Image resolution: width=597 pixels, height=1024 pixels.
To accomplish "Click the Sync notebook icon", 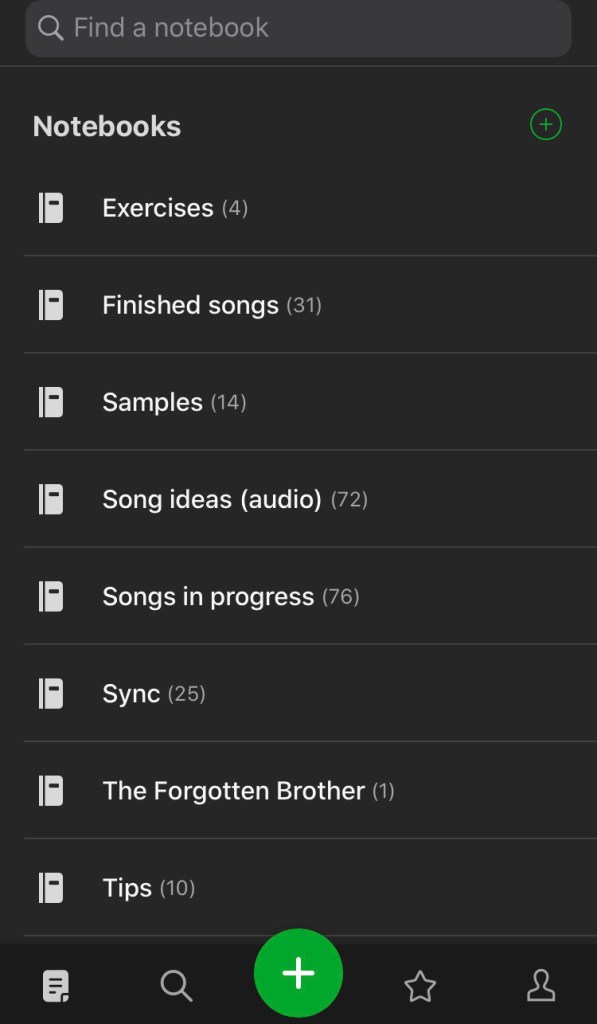I will (x=51, y=694).
